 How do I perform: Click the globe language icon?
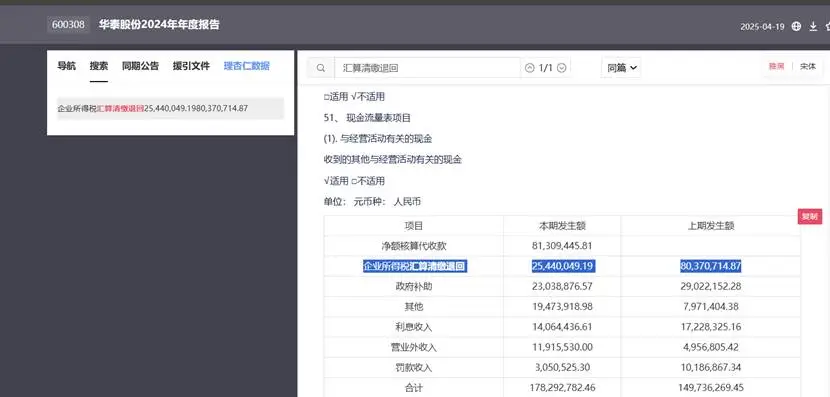[x=796, y=26]
